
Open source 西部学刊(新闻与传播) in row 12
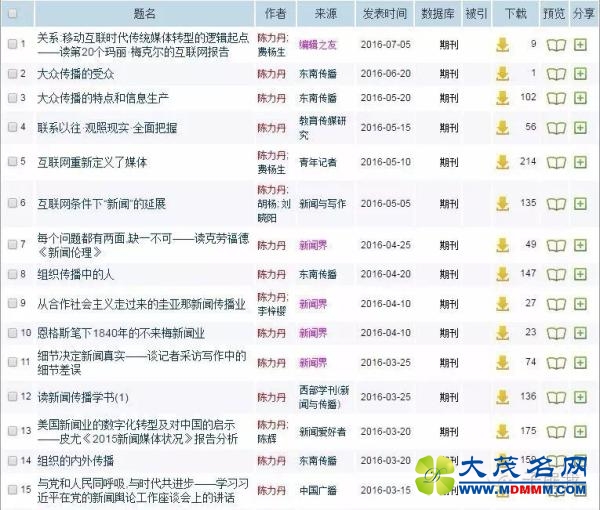point(324,397)
